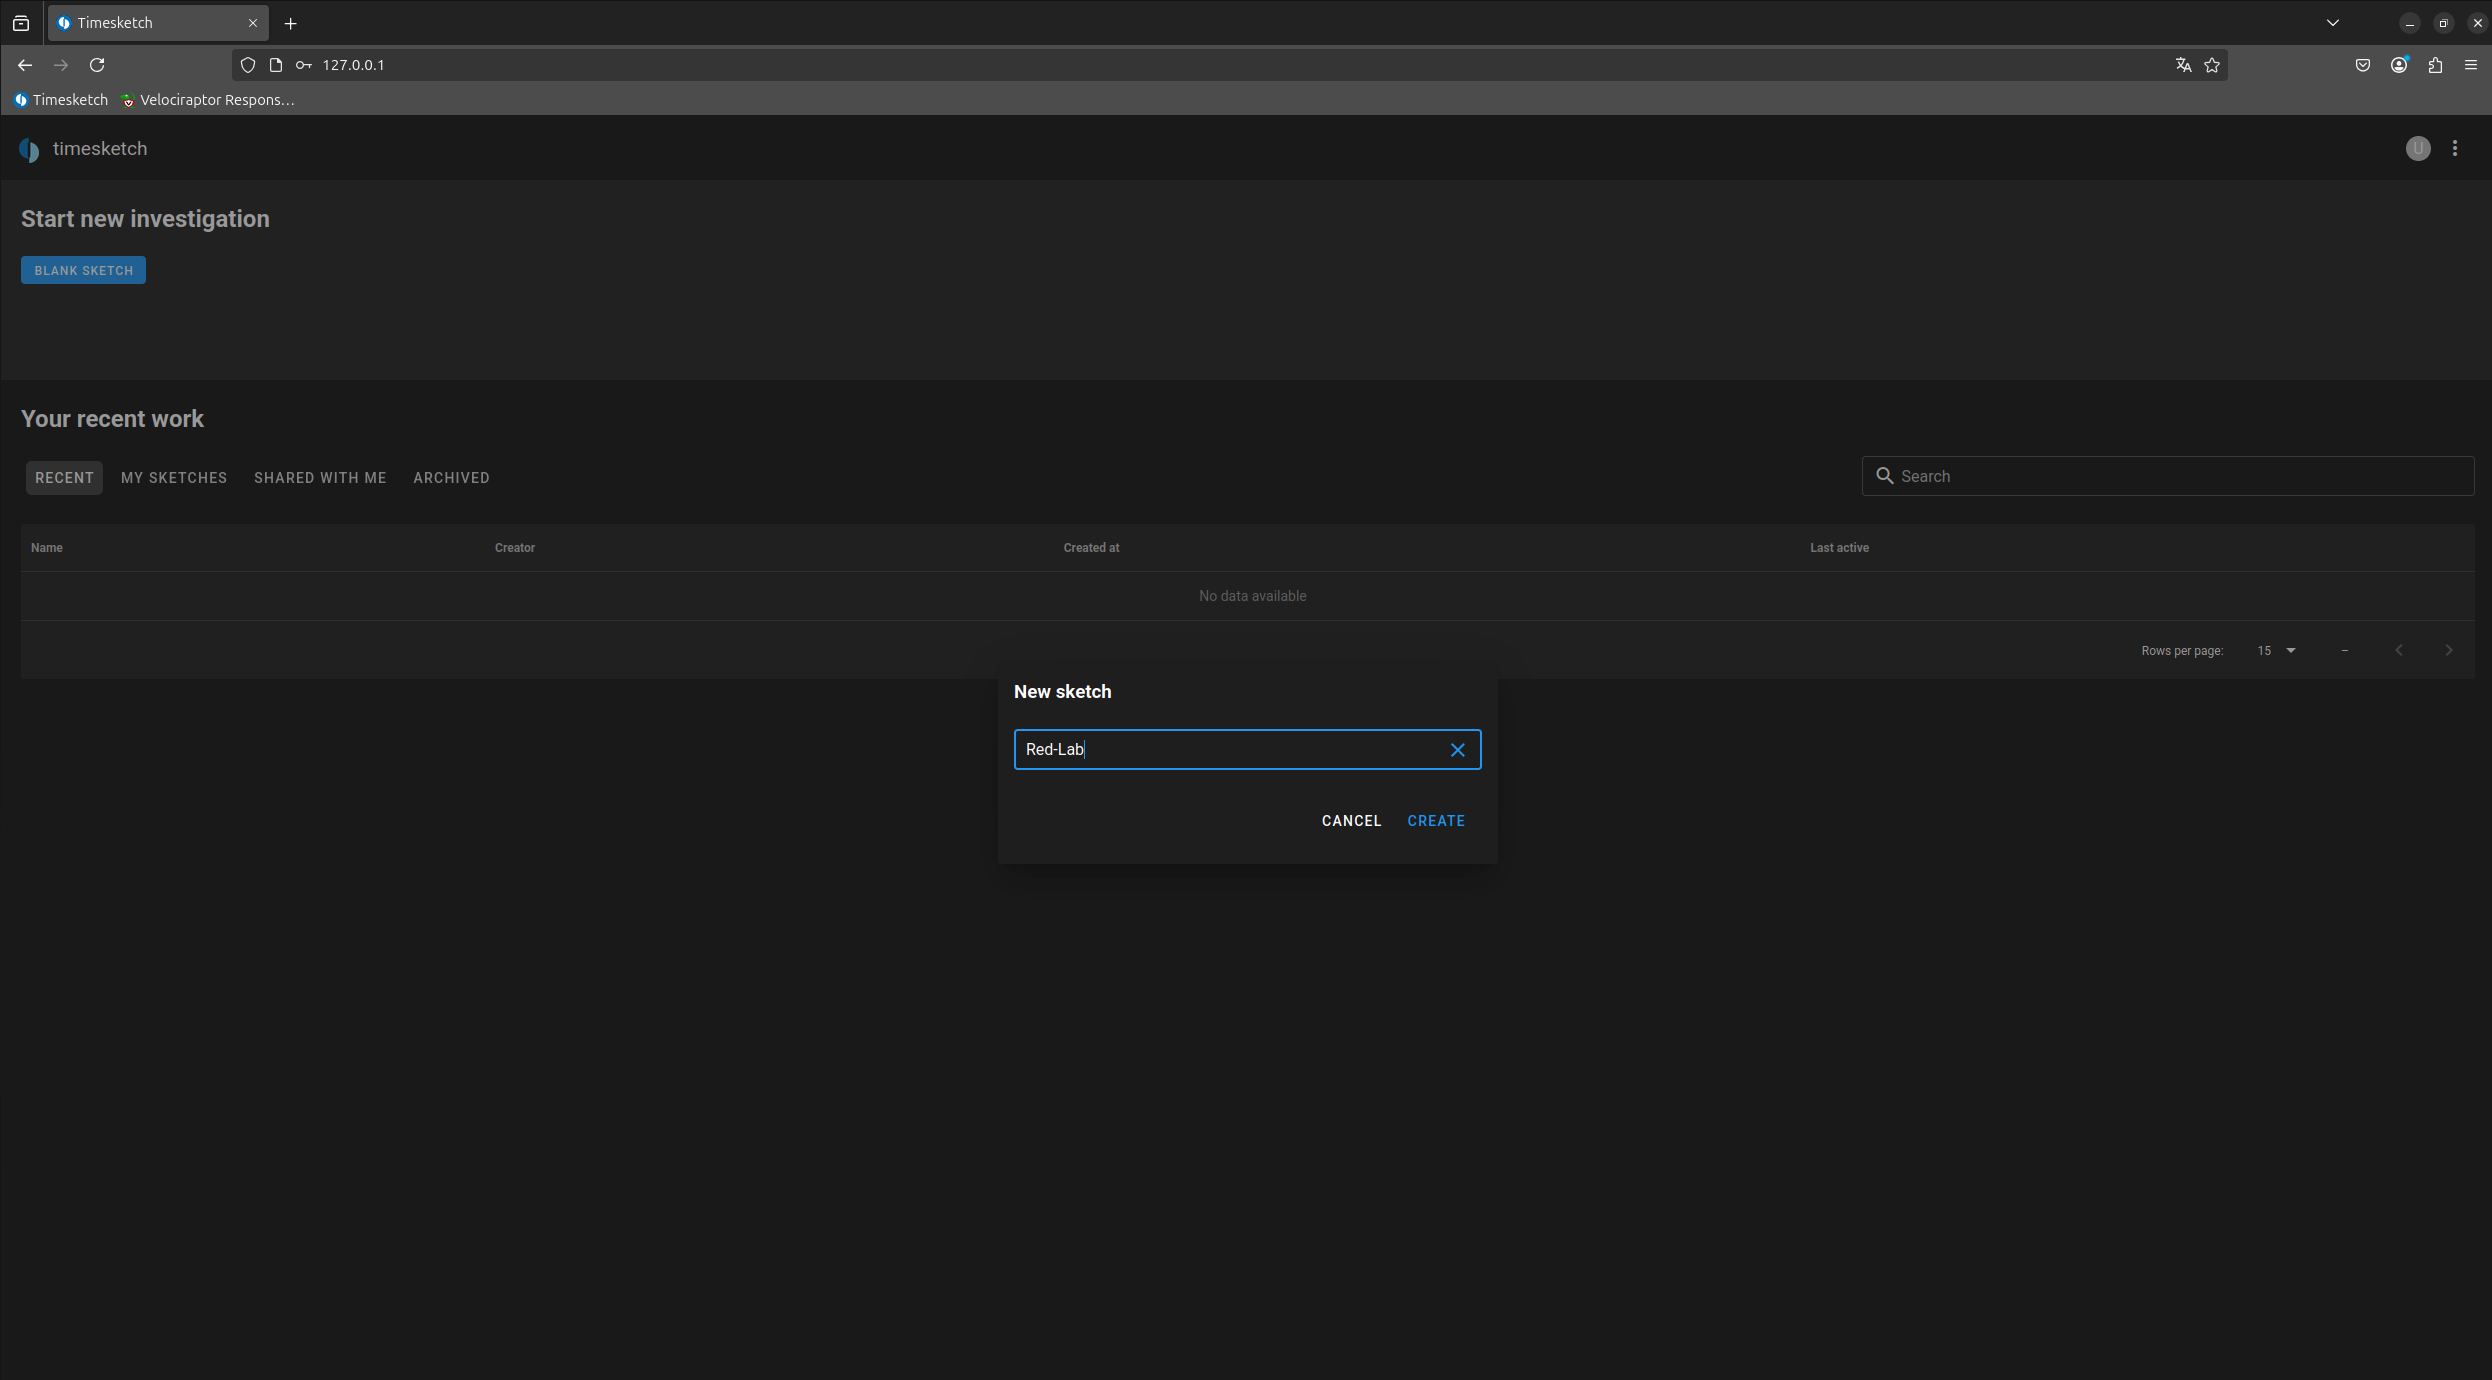Open the Velociraptor Response bookmark

pos(208,100)
